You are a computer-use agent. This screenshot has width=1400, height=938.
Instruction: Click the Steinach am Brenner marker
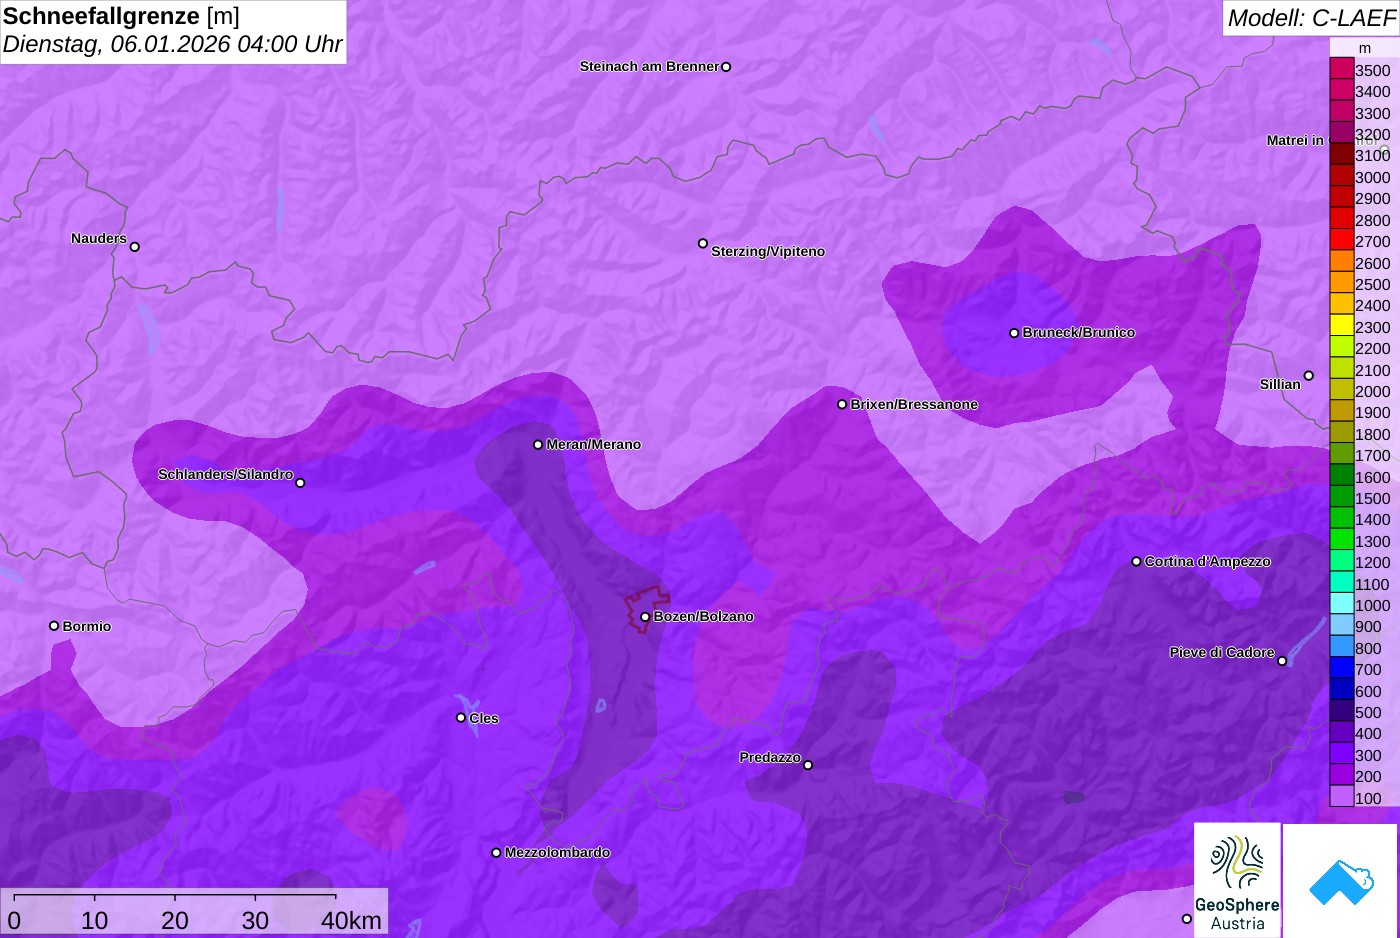point(726,67)
